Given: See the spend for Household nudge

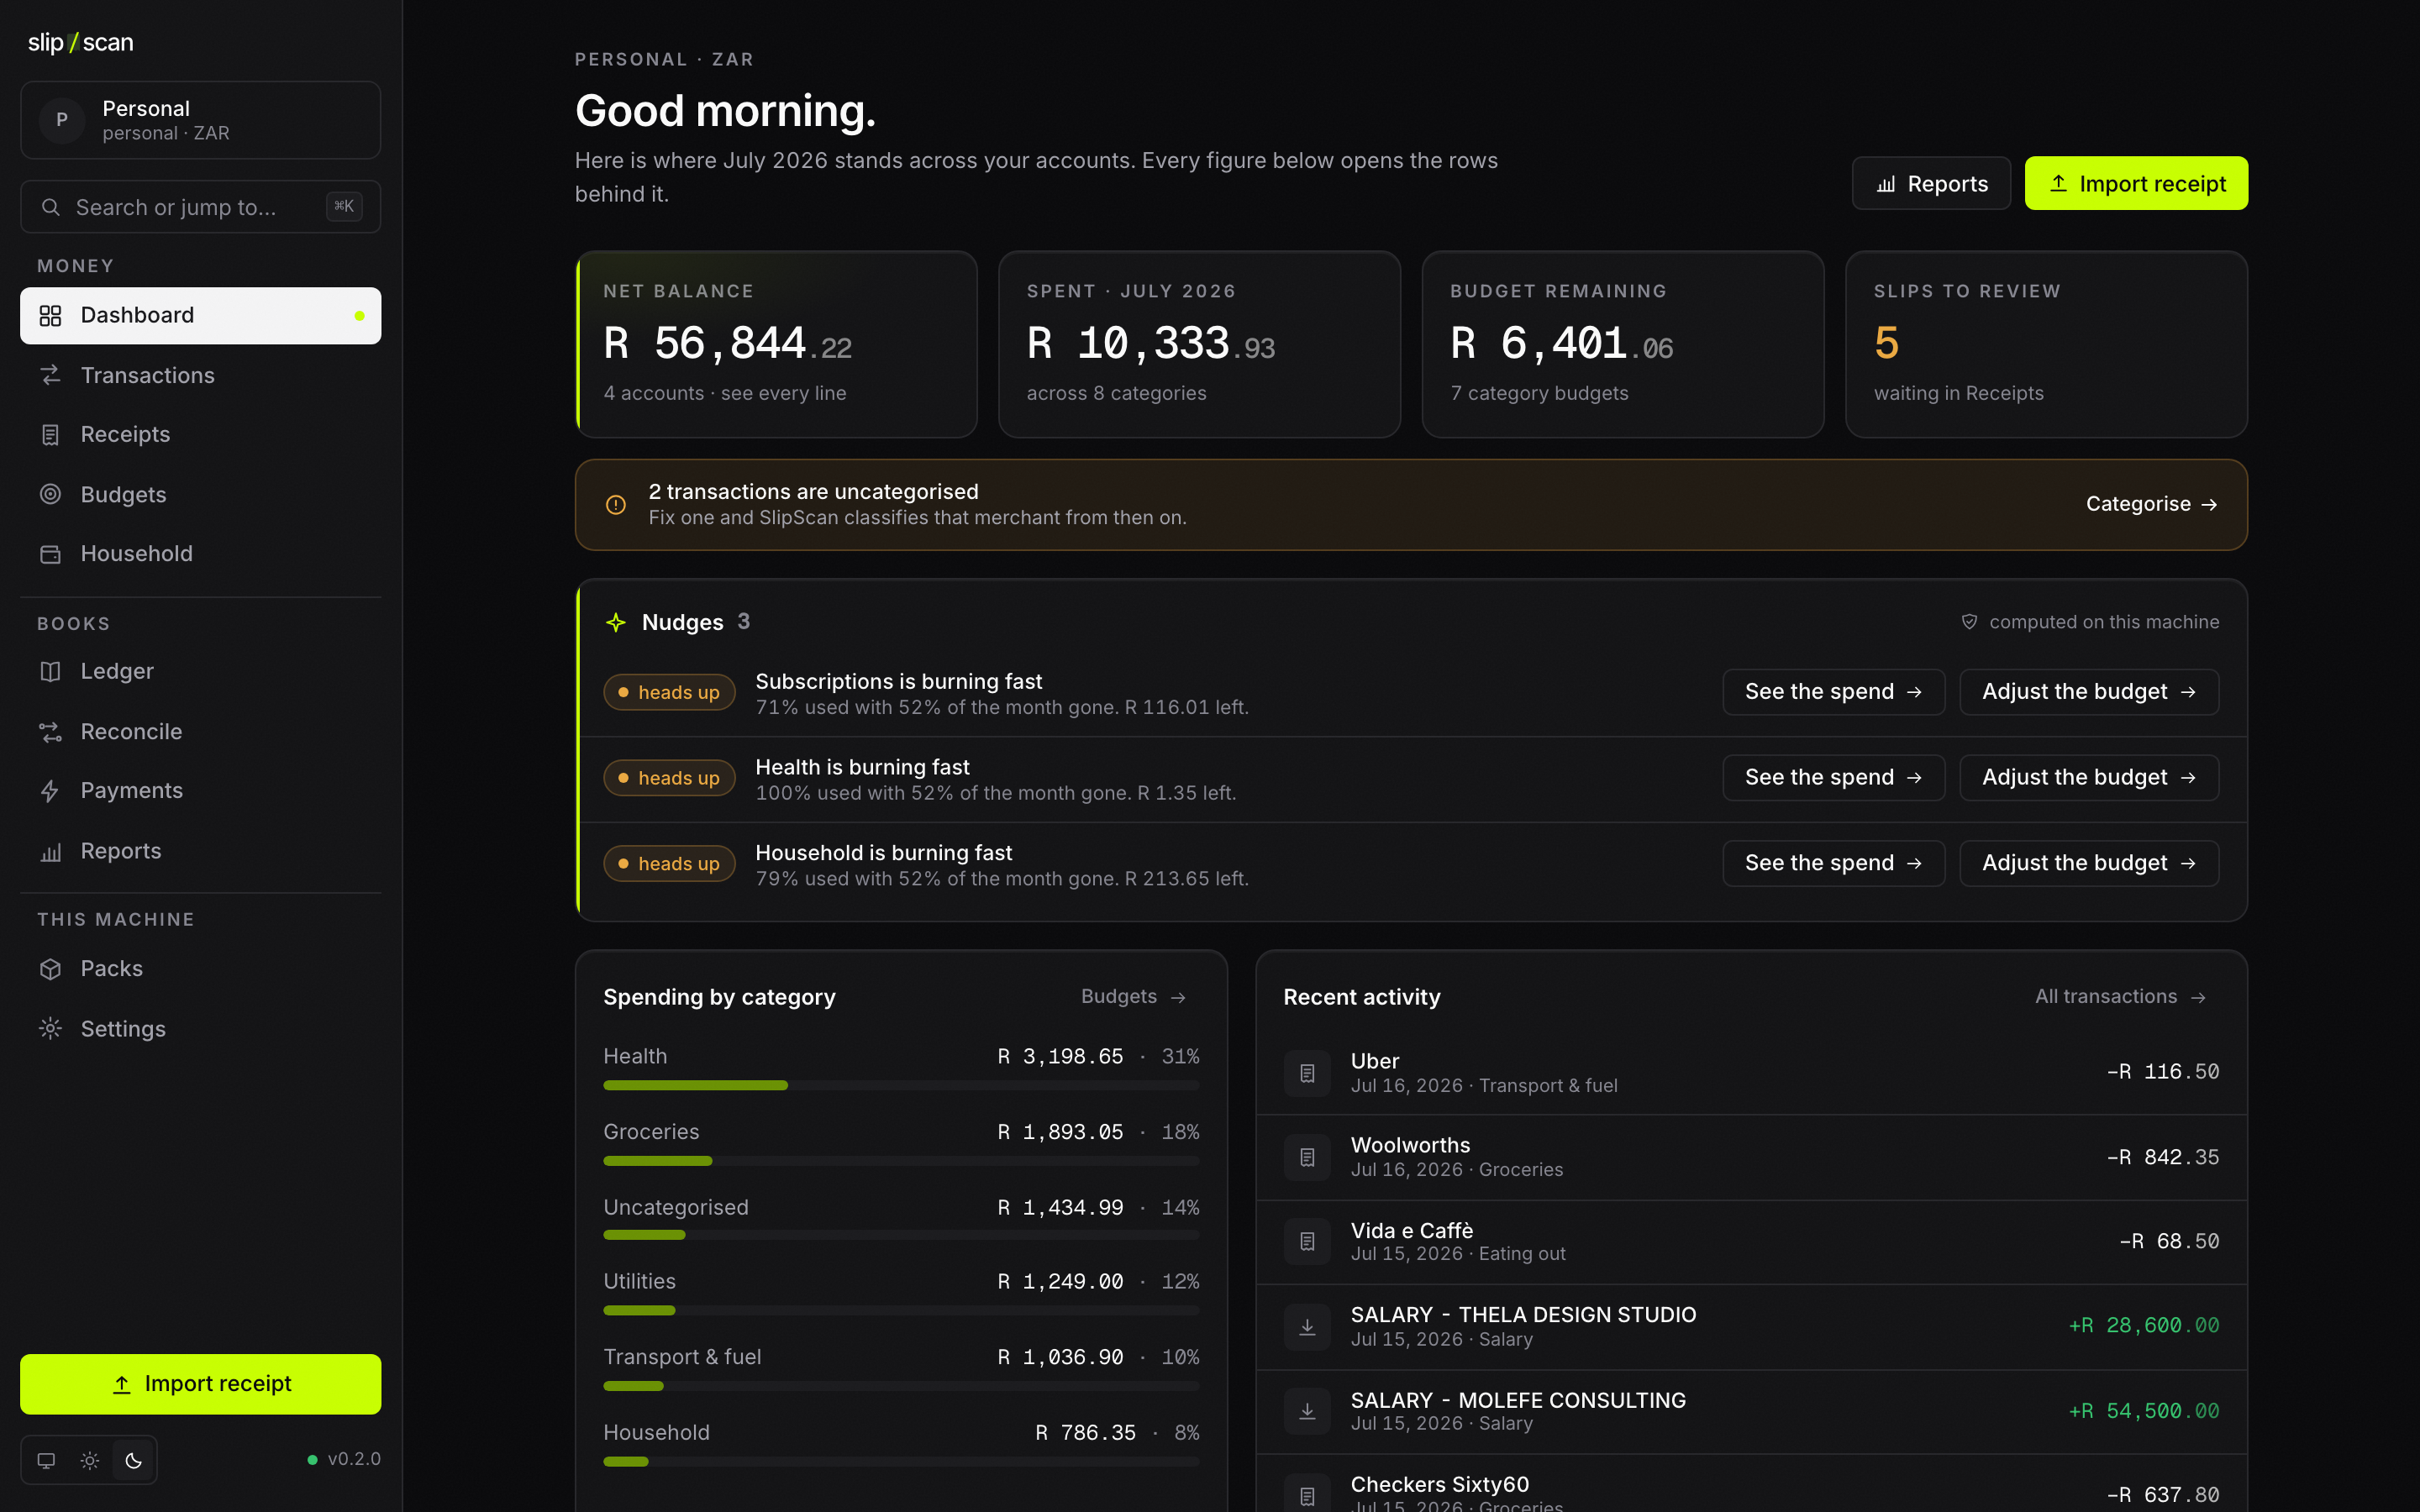Looking at the screenshot, I should pos(1833,863).
